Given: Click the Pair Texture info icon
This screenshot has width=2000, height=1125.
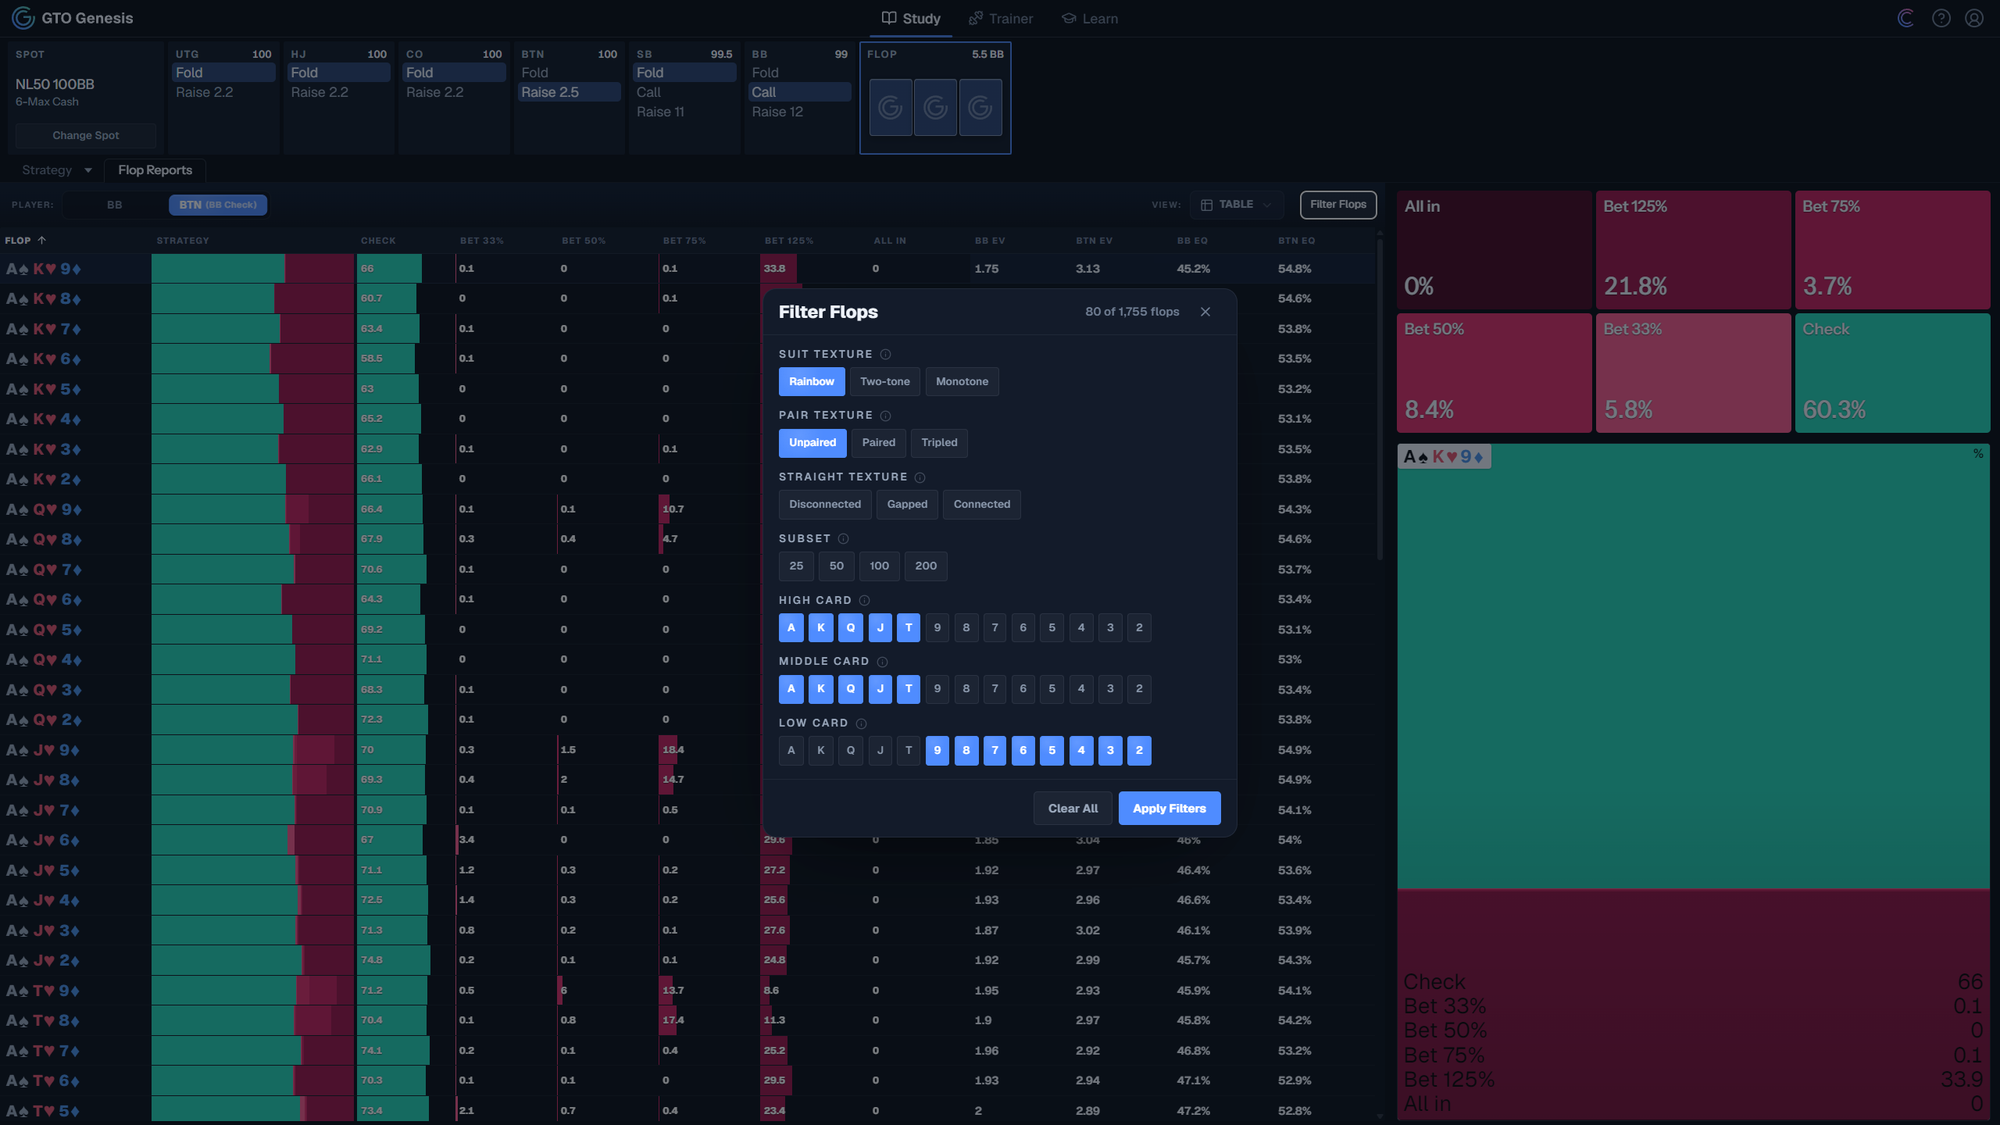Looking at the screenshot, I should (885, 416).
